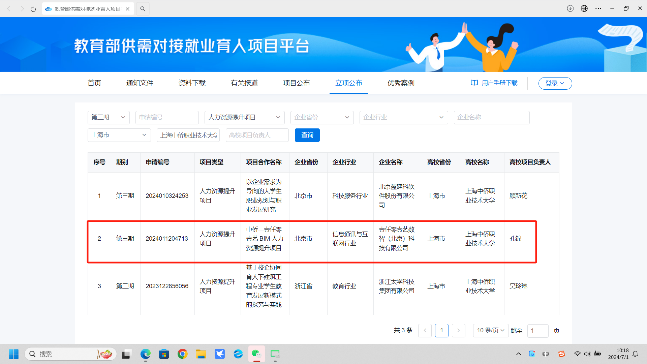The image size is (647, 364).
Task: Click the project name cell in row 3
Action: pyautogui.click(x=264, y=286)
